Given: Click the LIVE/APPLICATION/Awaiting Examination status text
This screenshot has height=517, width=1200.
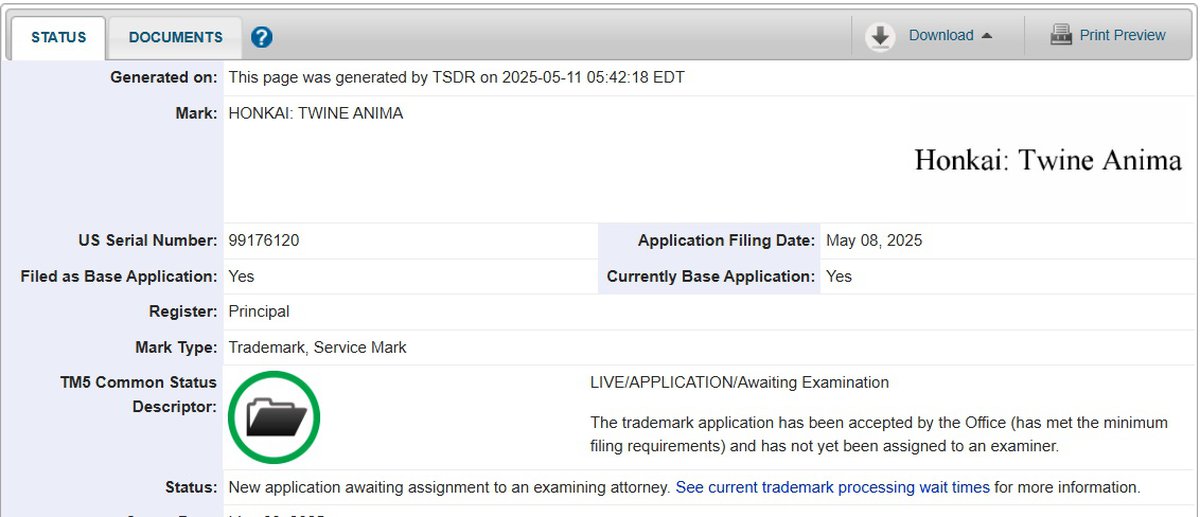Looking at the screenshot, I should click(x=739, y=383).
